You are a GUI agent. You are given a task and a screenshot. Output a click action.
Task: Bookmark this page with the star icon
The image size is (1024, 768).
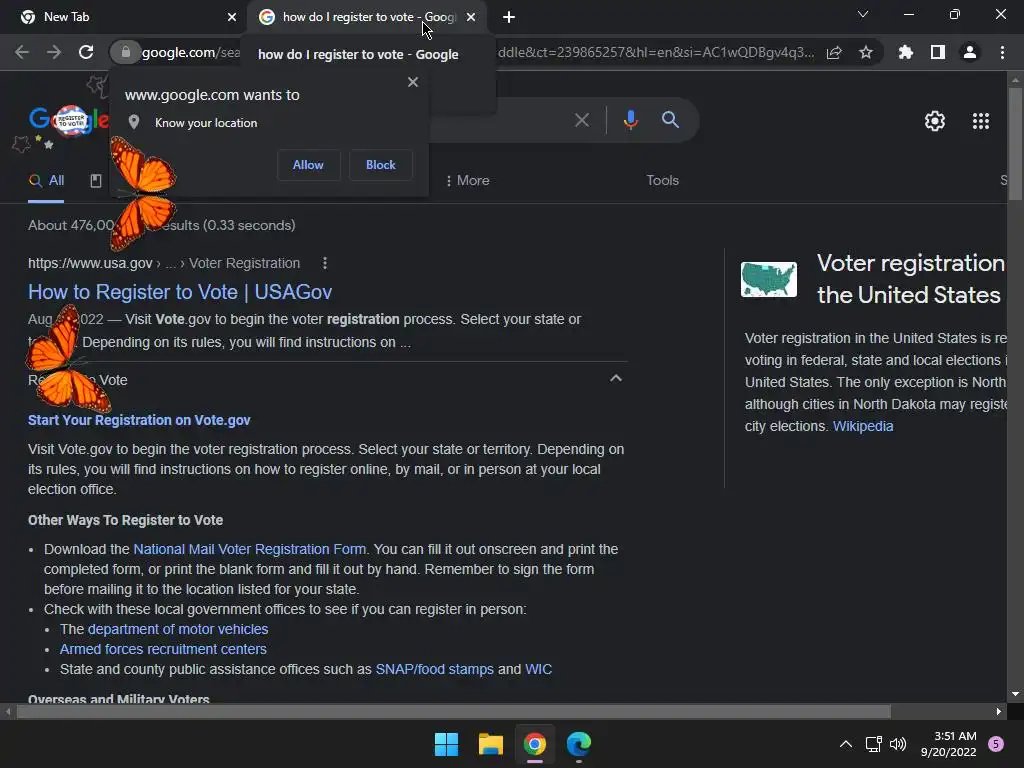[x=866, y=52]
